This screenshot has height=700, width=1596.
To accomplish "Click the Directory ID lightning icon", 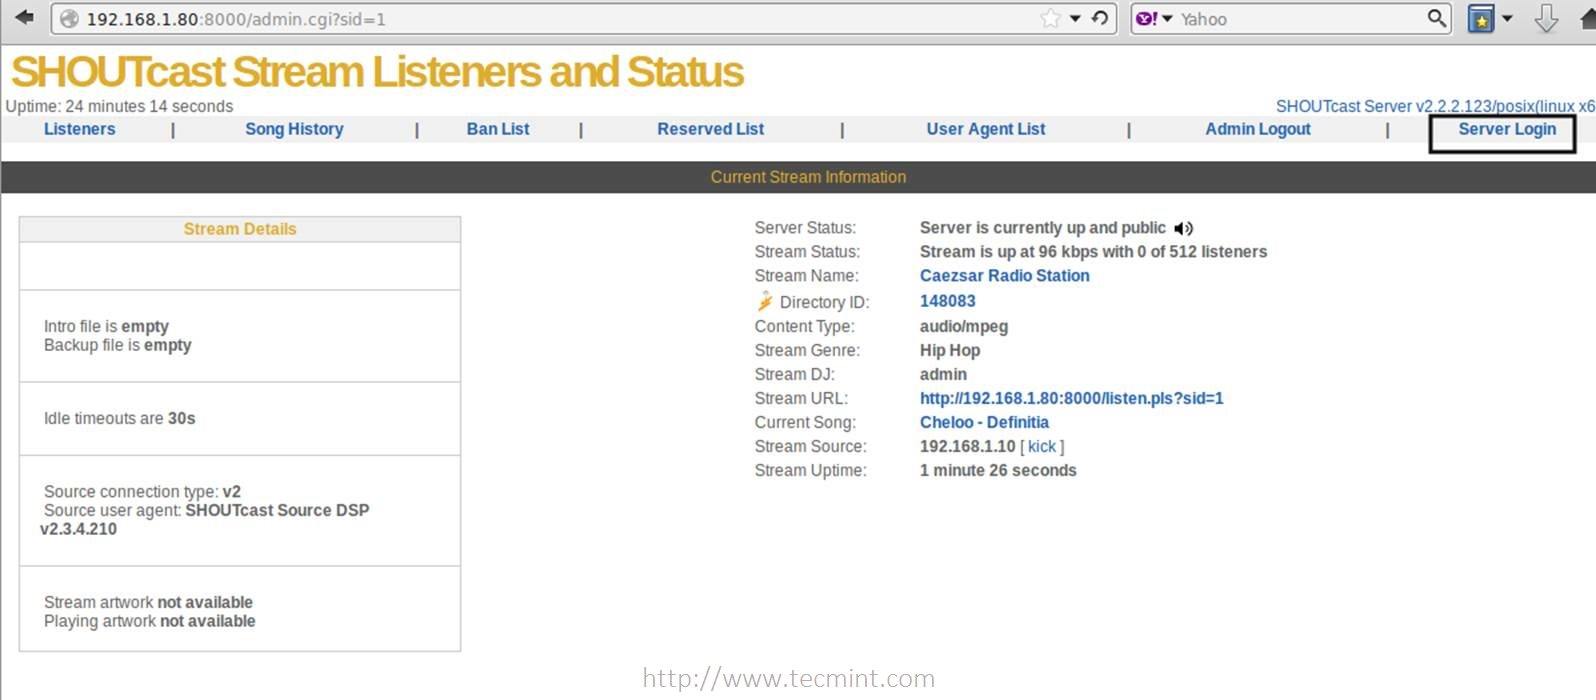I will click(x=765, y=301).
